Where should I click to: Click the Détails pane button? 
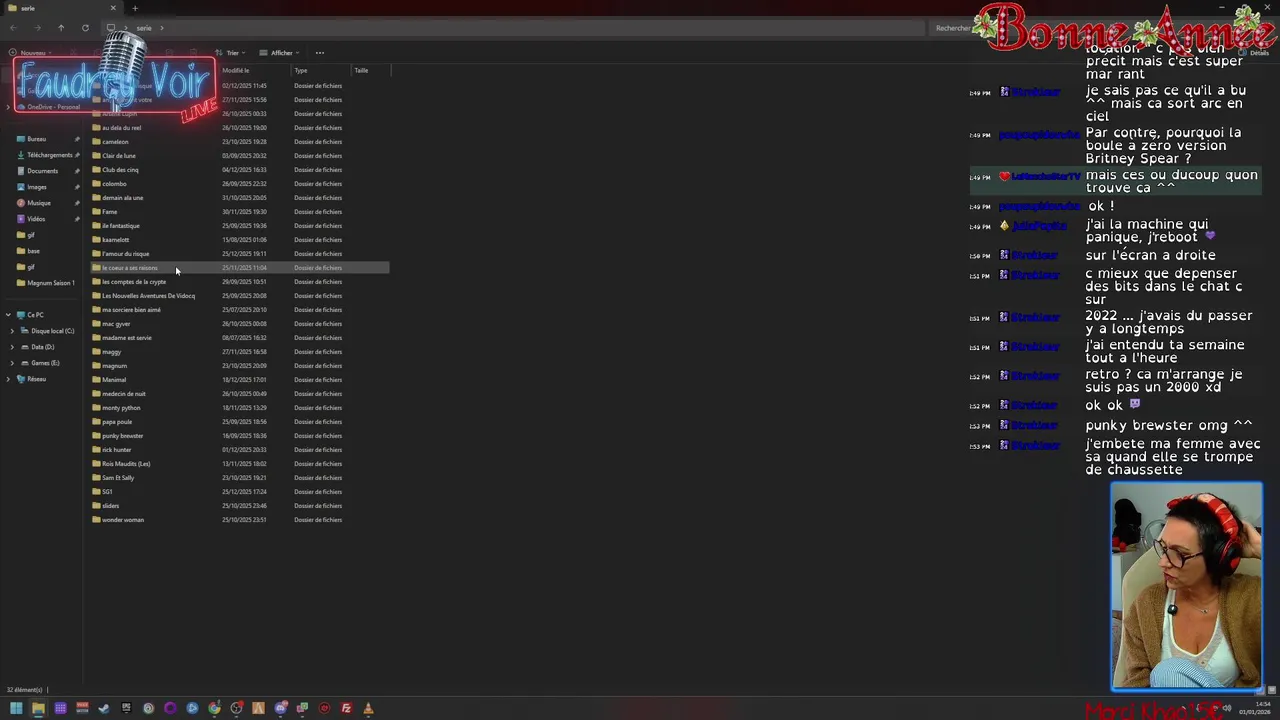pos(1254,53)
